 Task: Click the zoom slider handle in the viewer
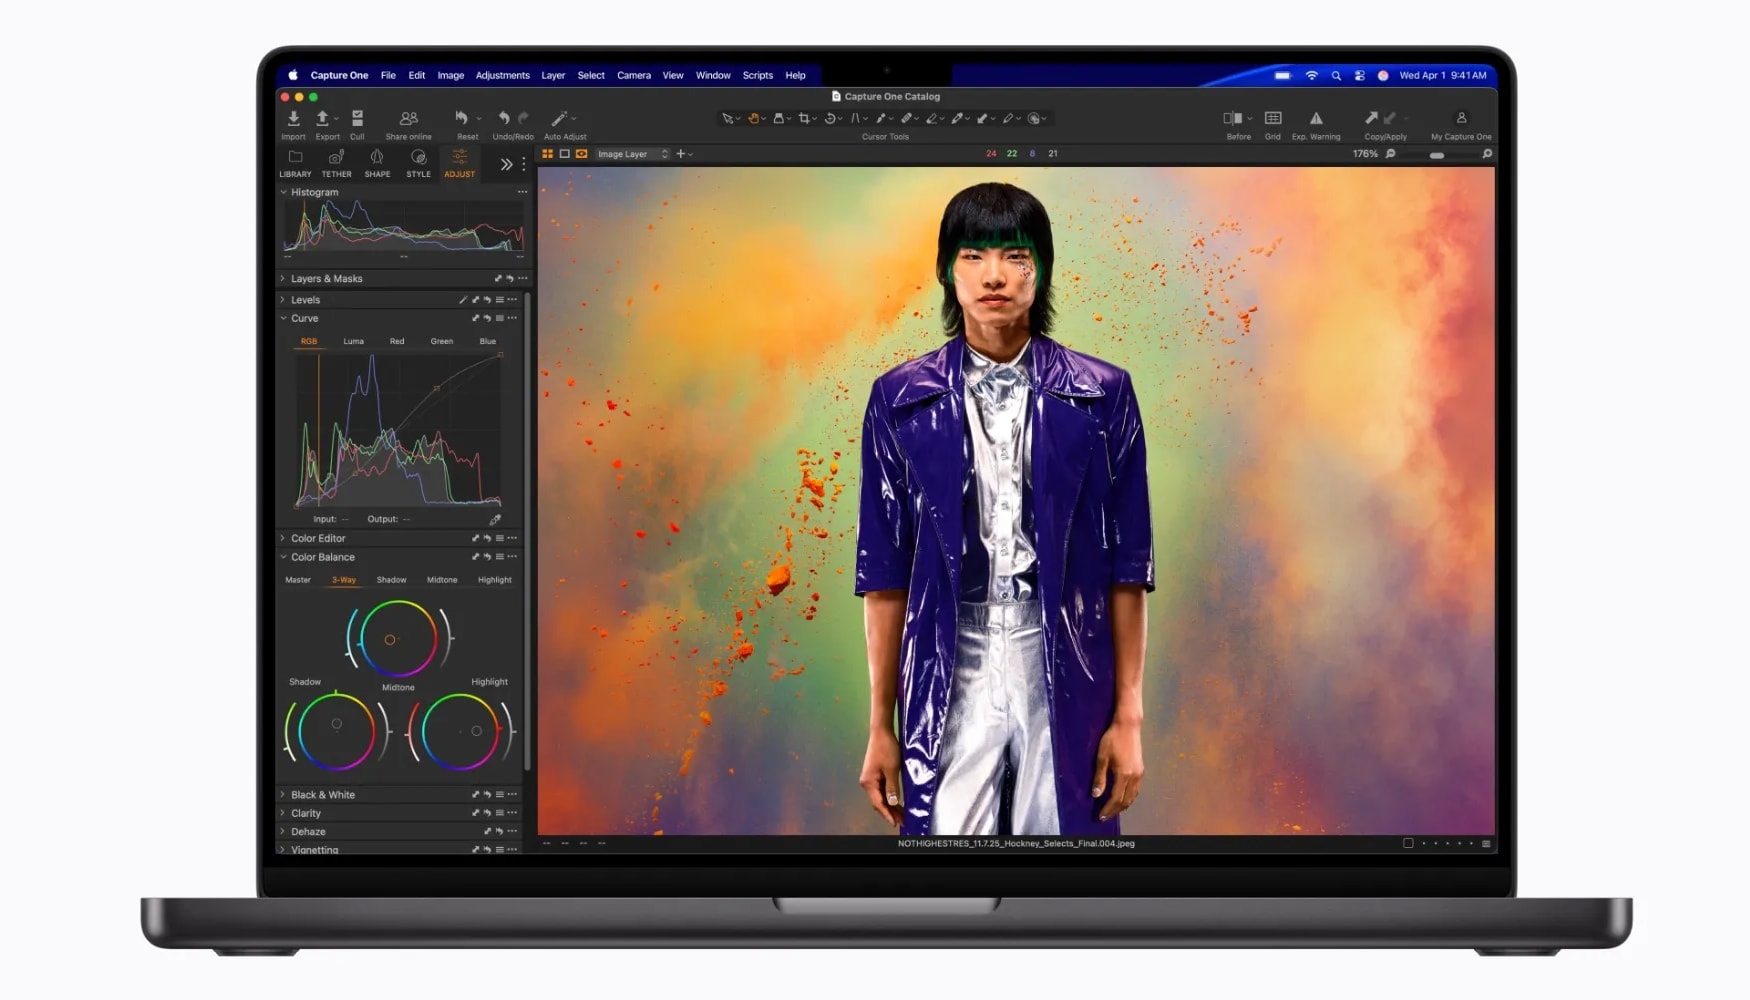[1437, 155]
